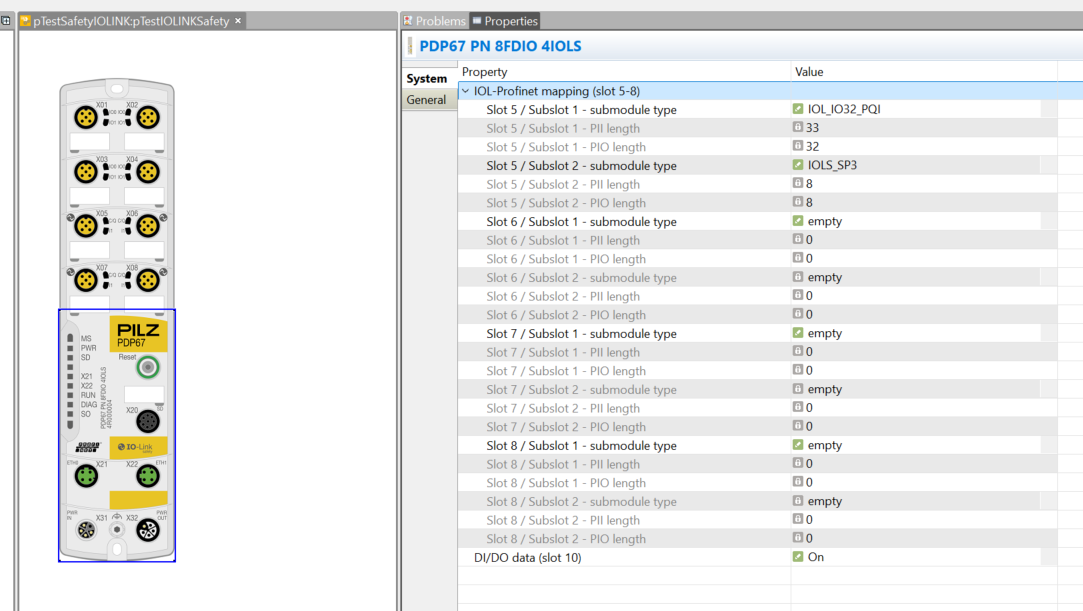Click the value 33 for Slot 5 Subslot 1 PII length

pos(812,128)
